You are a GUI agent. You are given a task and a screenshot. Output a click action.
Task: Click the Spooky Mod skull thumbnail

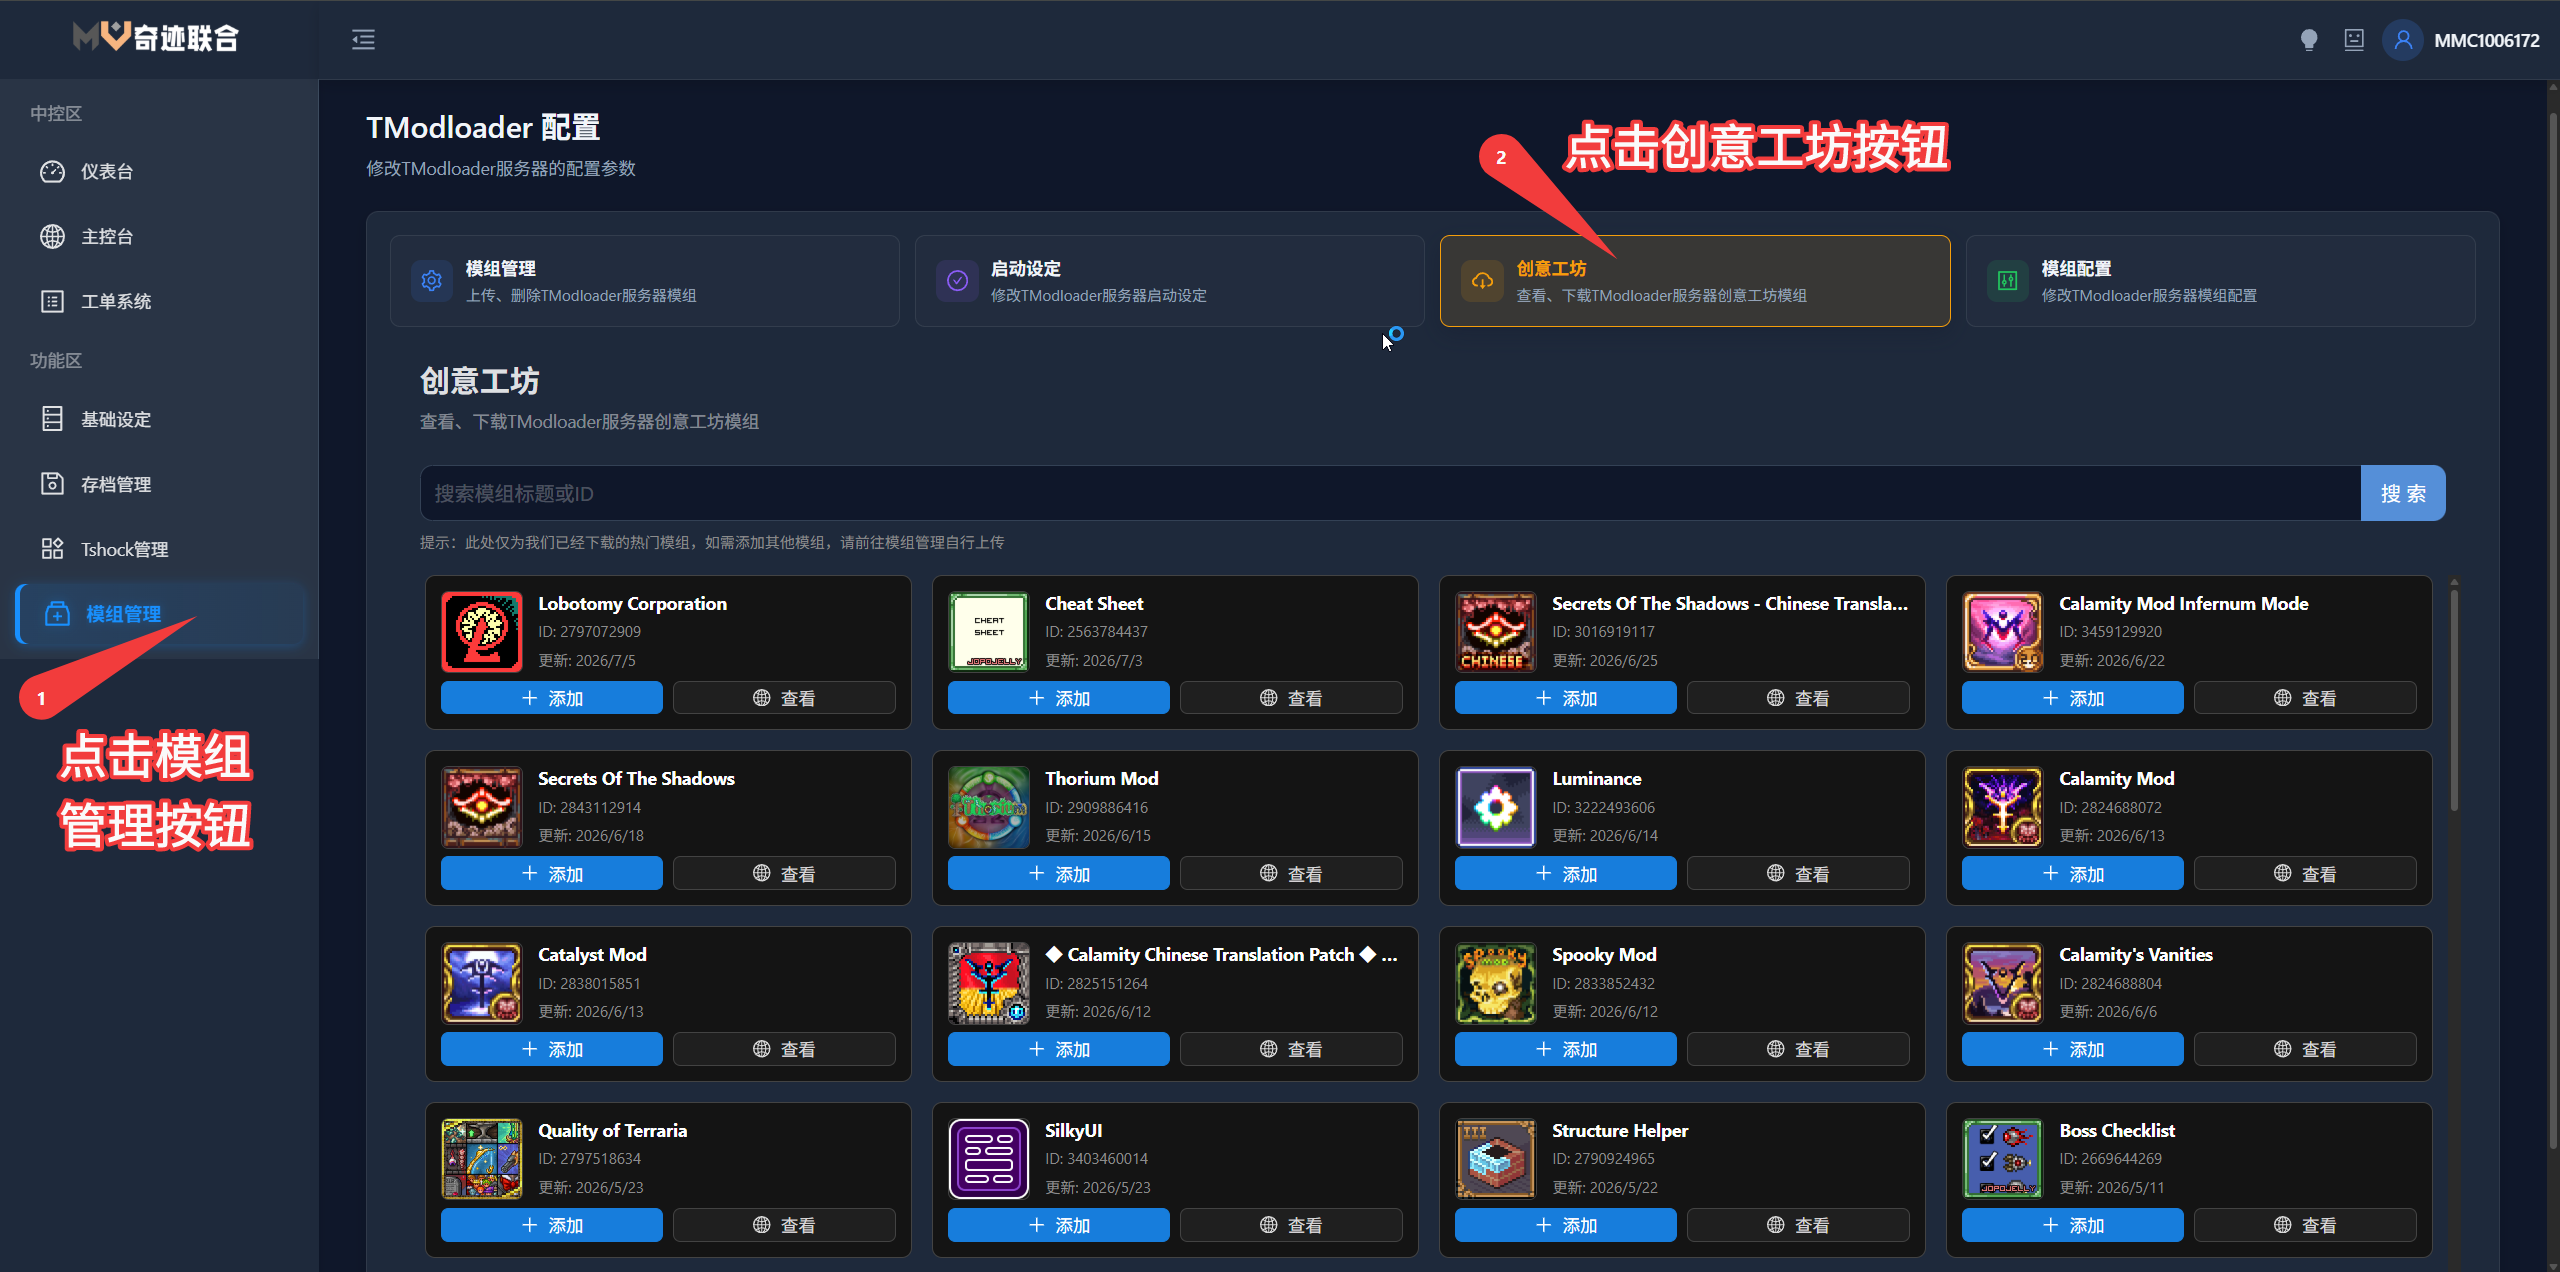pos(1496,983)
